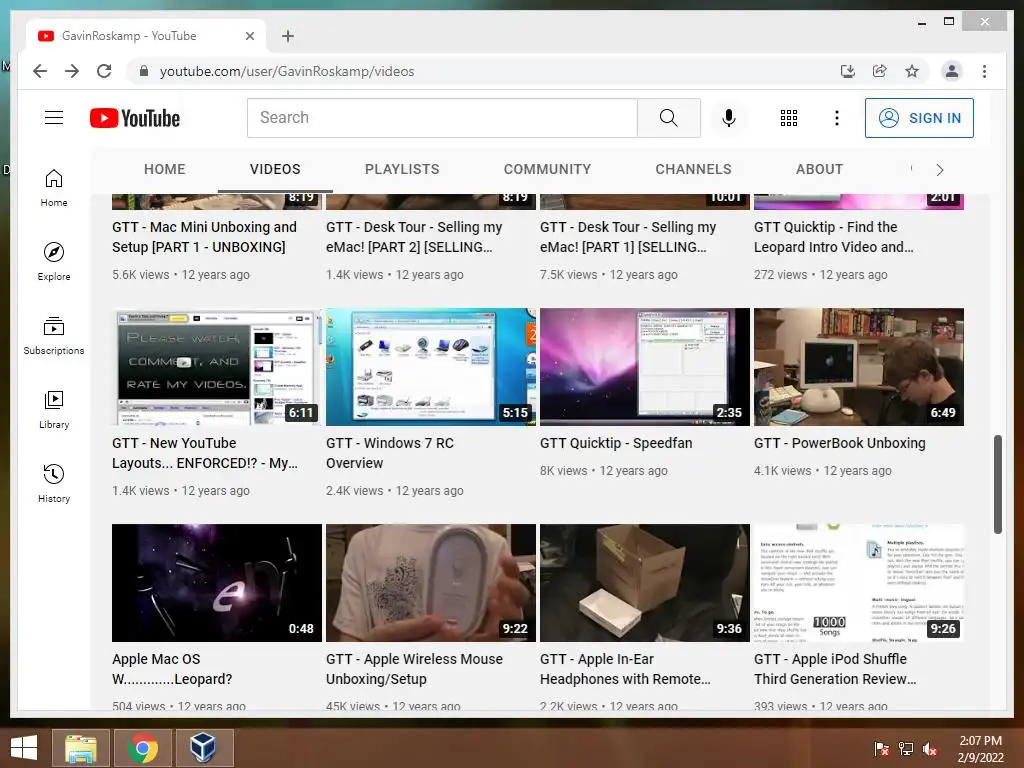1024x768 pixels.
Task: Switch to the ABOUT tab
Action: 820,169
